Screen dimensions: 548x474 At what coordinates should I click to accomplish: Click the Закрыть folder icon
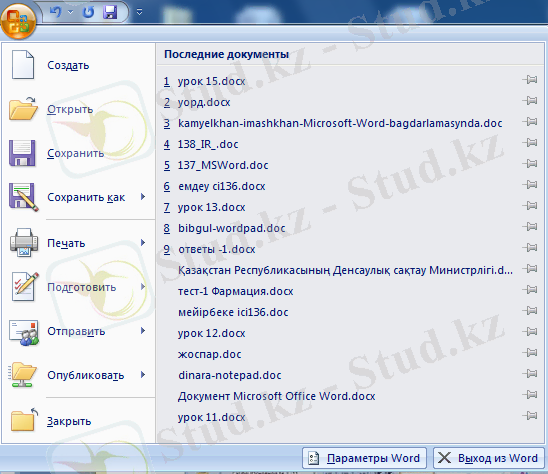23,420
